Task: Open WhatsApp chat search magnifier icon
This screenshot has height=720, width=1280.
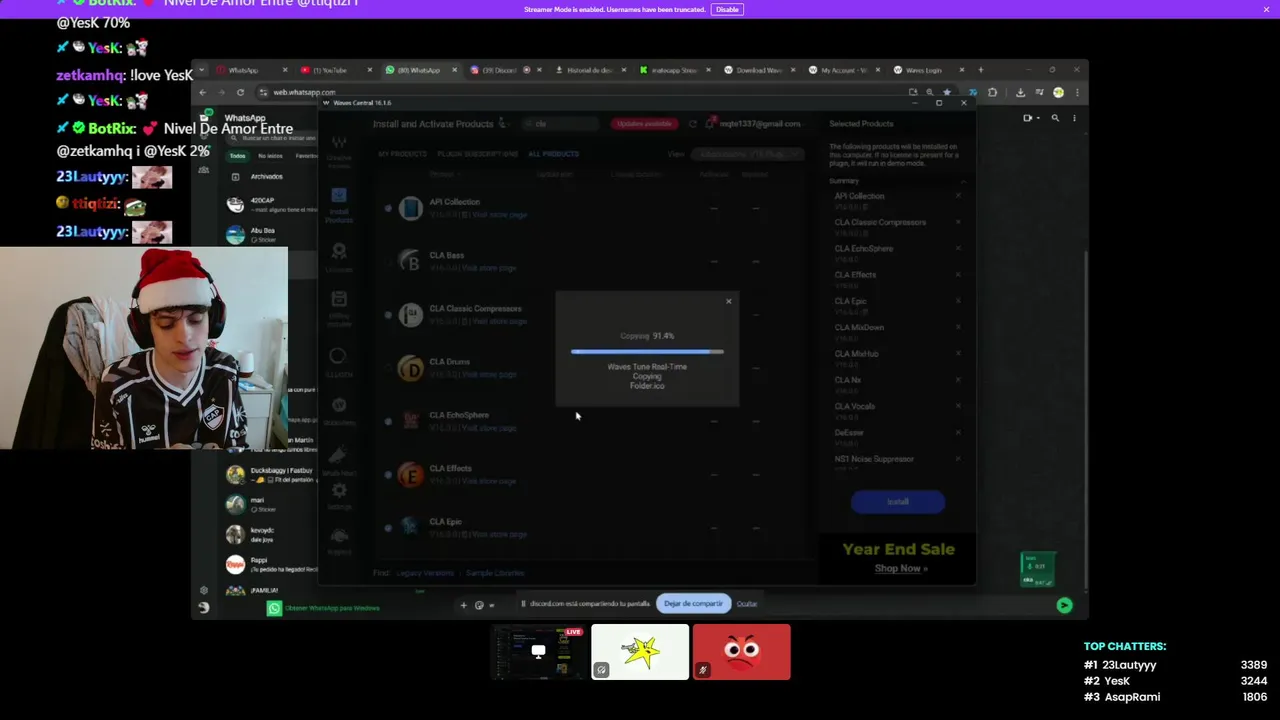Action: tap(1055, 118)
